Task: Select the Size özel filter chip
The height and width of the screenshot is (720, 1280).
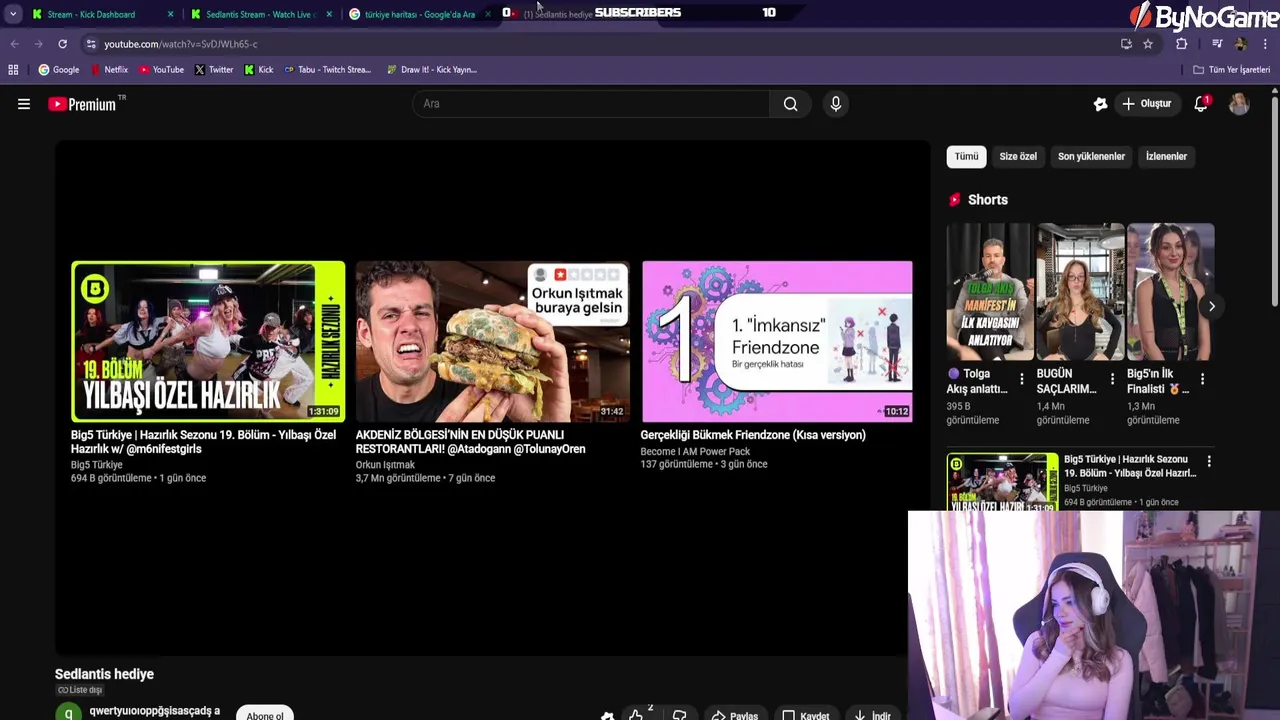Action: pos(1018,156)
